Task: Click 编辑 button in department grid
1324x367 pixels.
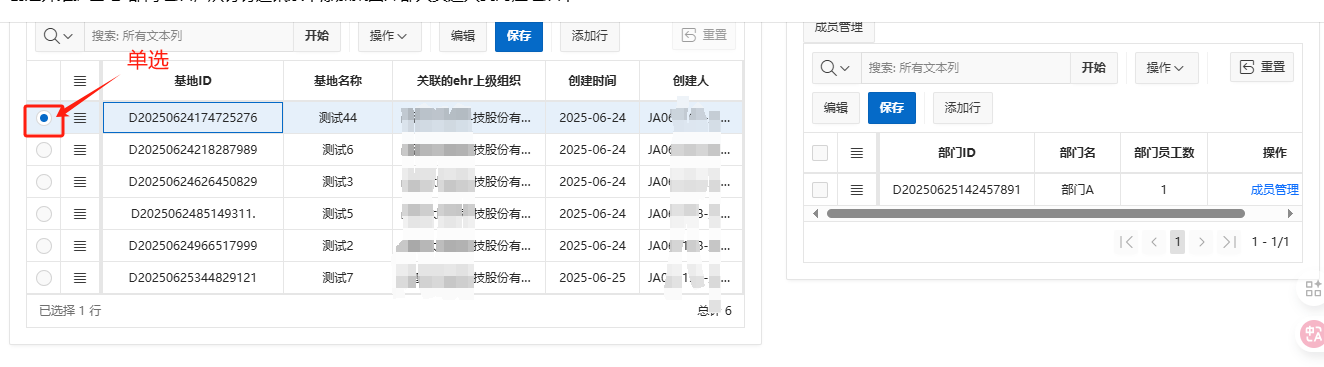Action: [x=836, y=108]
